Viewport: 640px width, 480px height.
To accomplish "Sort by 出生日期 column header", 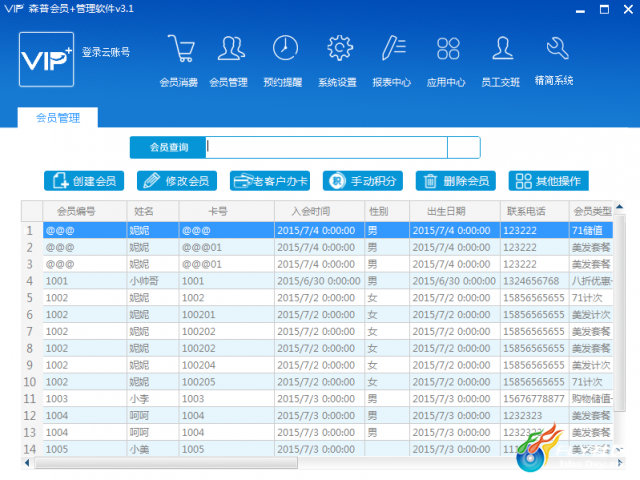I will [455, 211].
